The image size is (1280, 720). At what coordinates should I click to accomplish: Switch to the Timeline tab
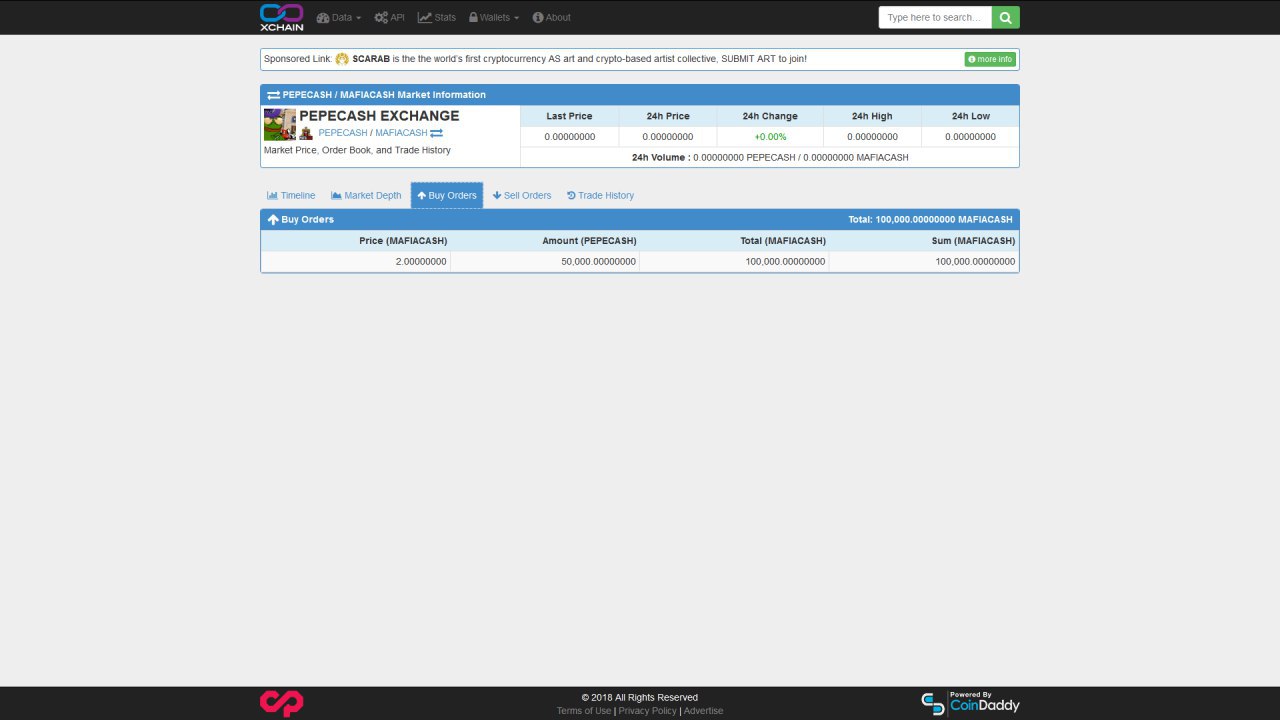coord(291,195)
